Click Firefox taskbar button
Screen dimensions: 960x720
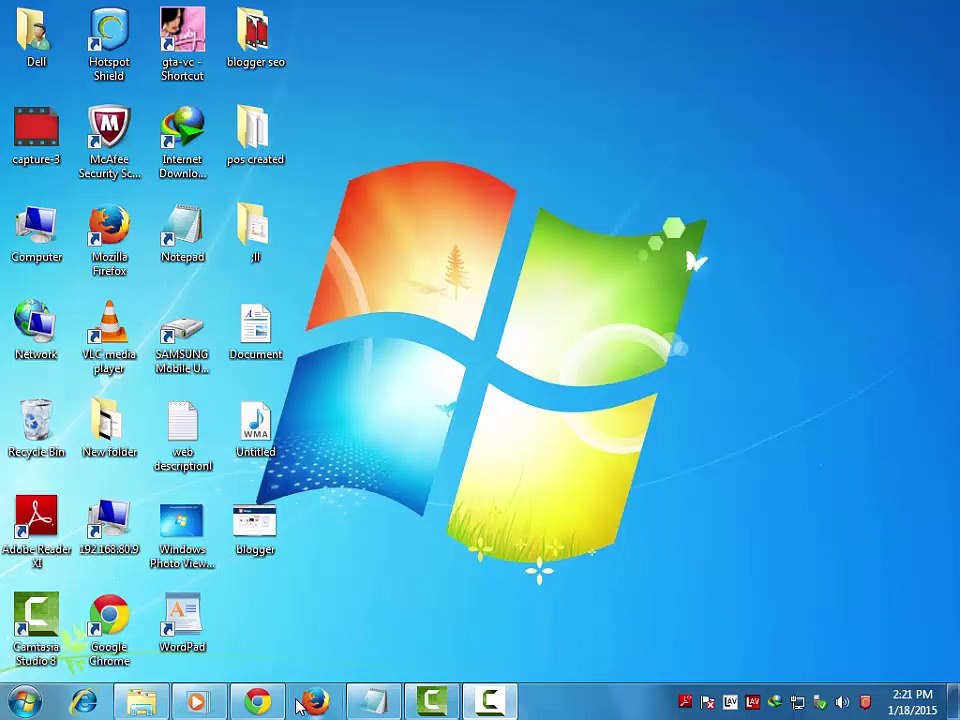coord(315,702)
